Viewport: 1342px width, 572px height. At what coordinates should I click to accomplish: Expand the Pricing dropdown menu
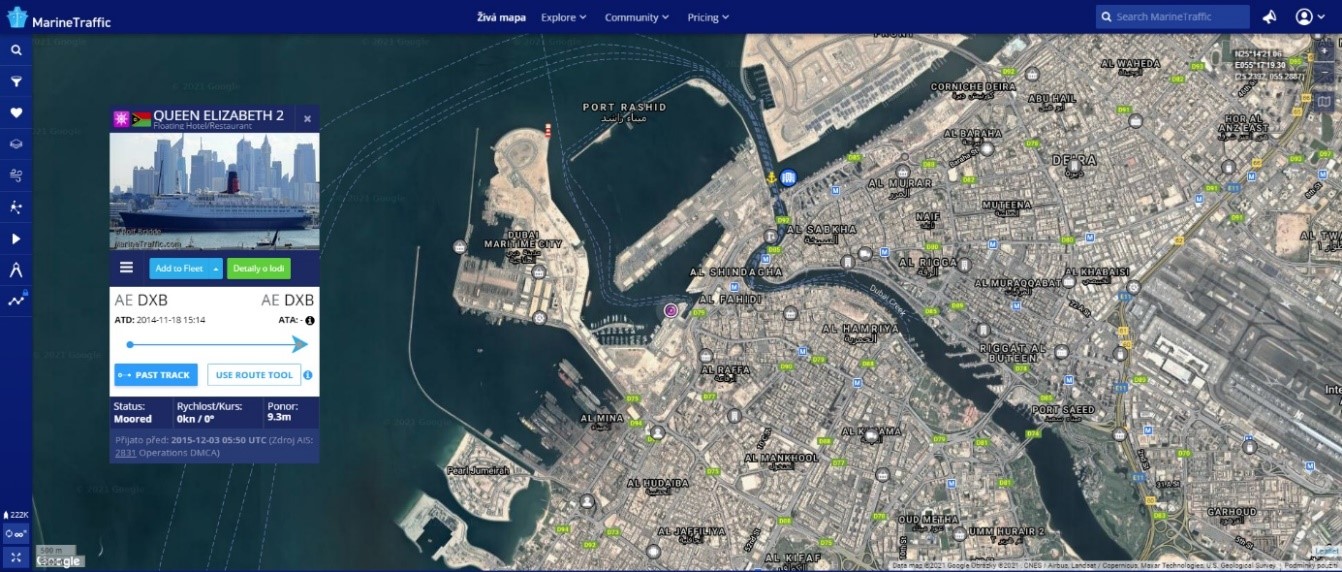coord(708,17)
